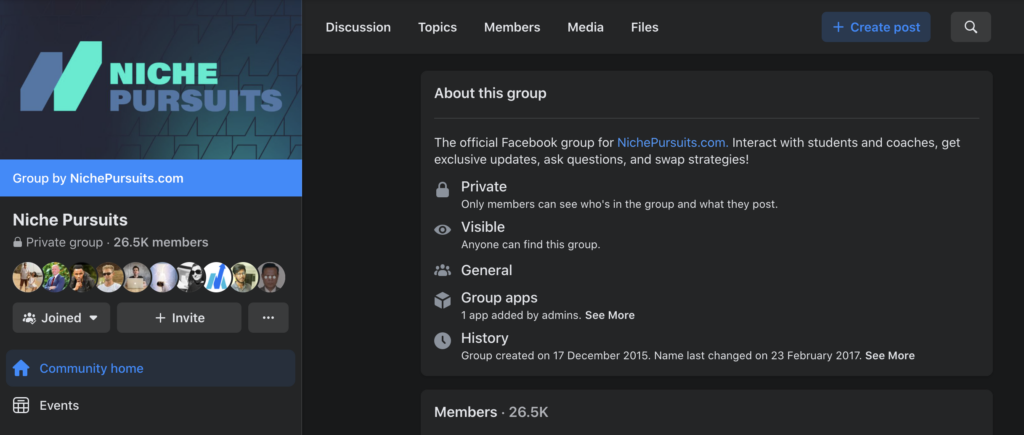Click the padlock icon next to Private
The image size is (1024, 435).
point(442,190)
